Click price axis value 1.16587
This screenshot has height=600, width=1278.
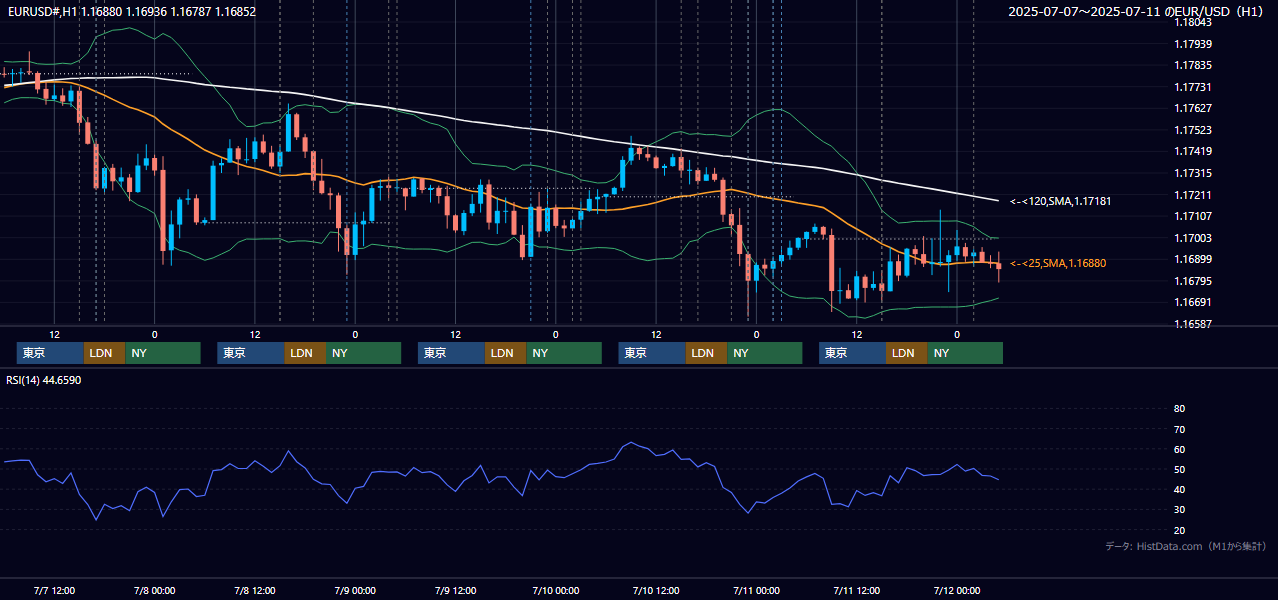coord(1193,324)
